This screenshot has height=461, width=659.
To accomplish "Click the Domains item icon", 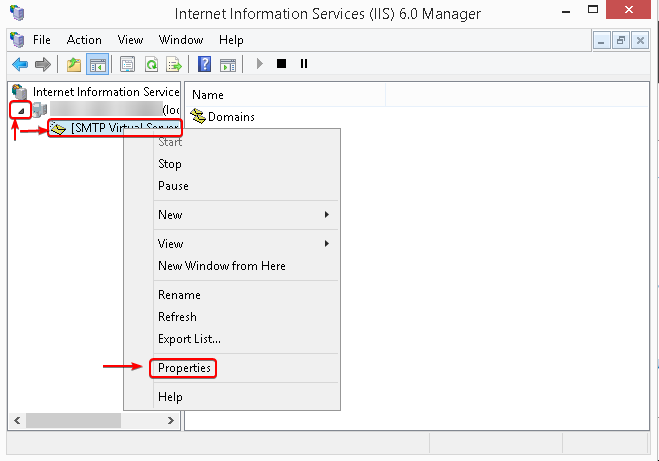I will pos(198,116).
